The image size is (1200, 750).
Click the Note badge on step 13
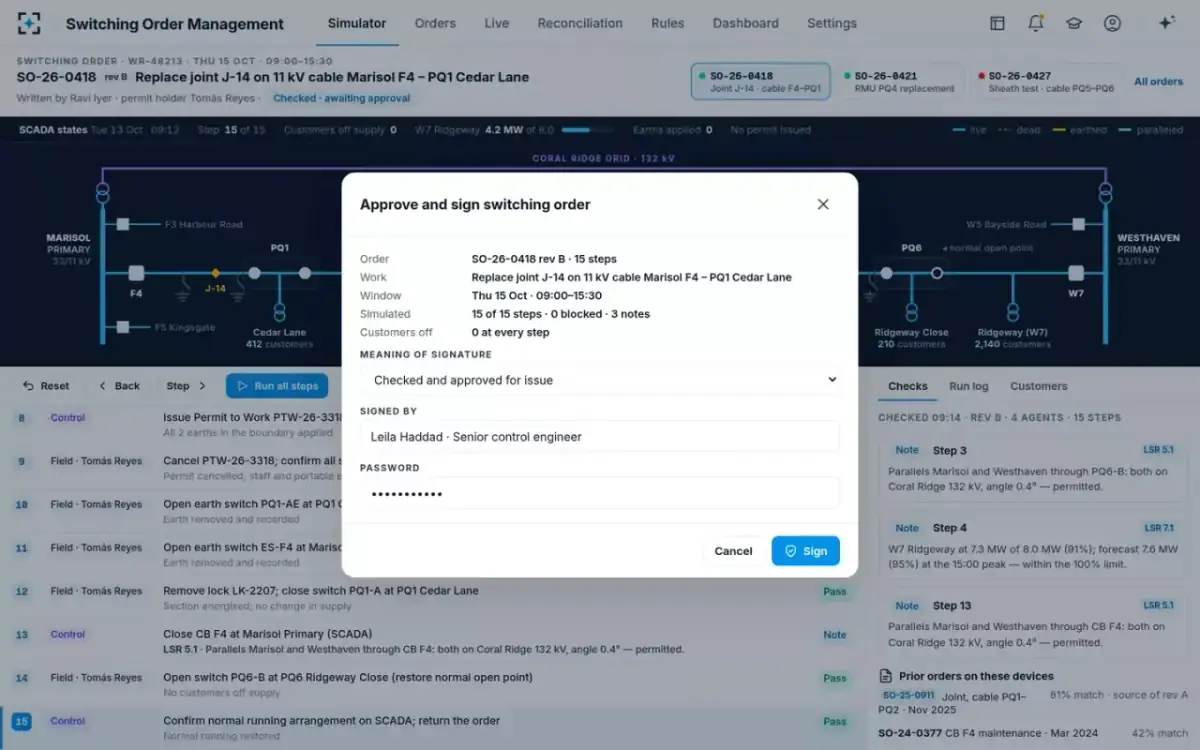click(835, 635)
